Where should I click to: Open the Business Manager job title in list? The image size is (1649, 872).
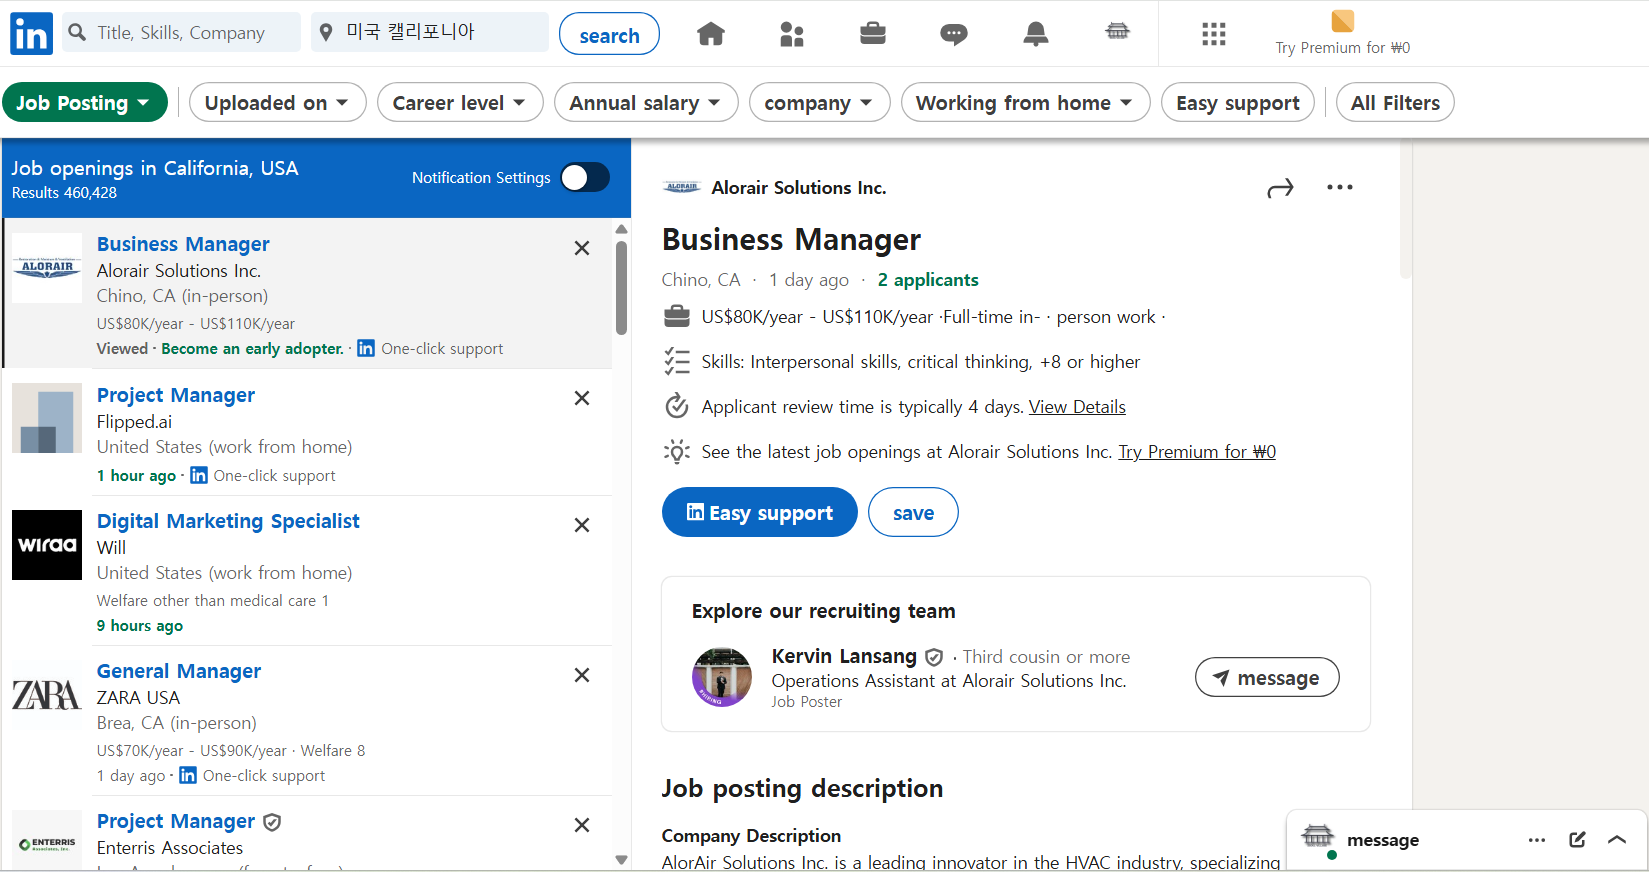pos(183,244)
